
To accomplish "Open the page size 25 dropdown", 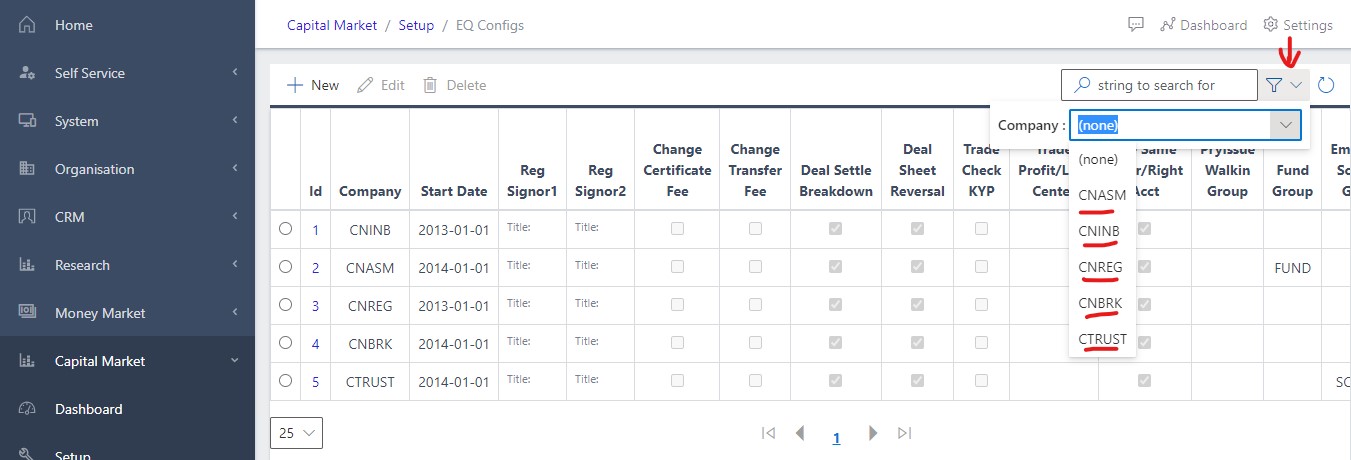I will 297,433.
